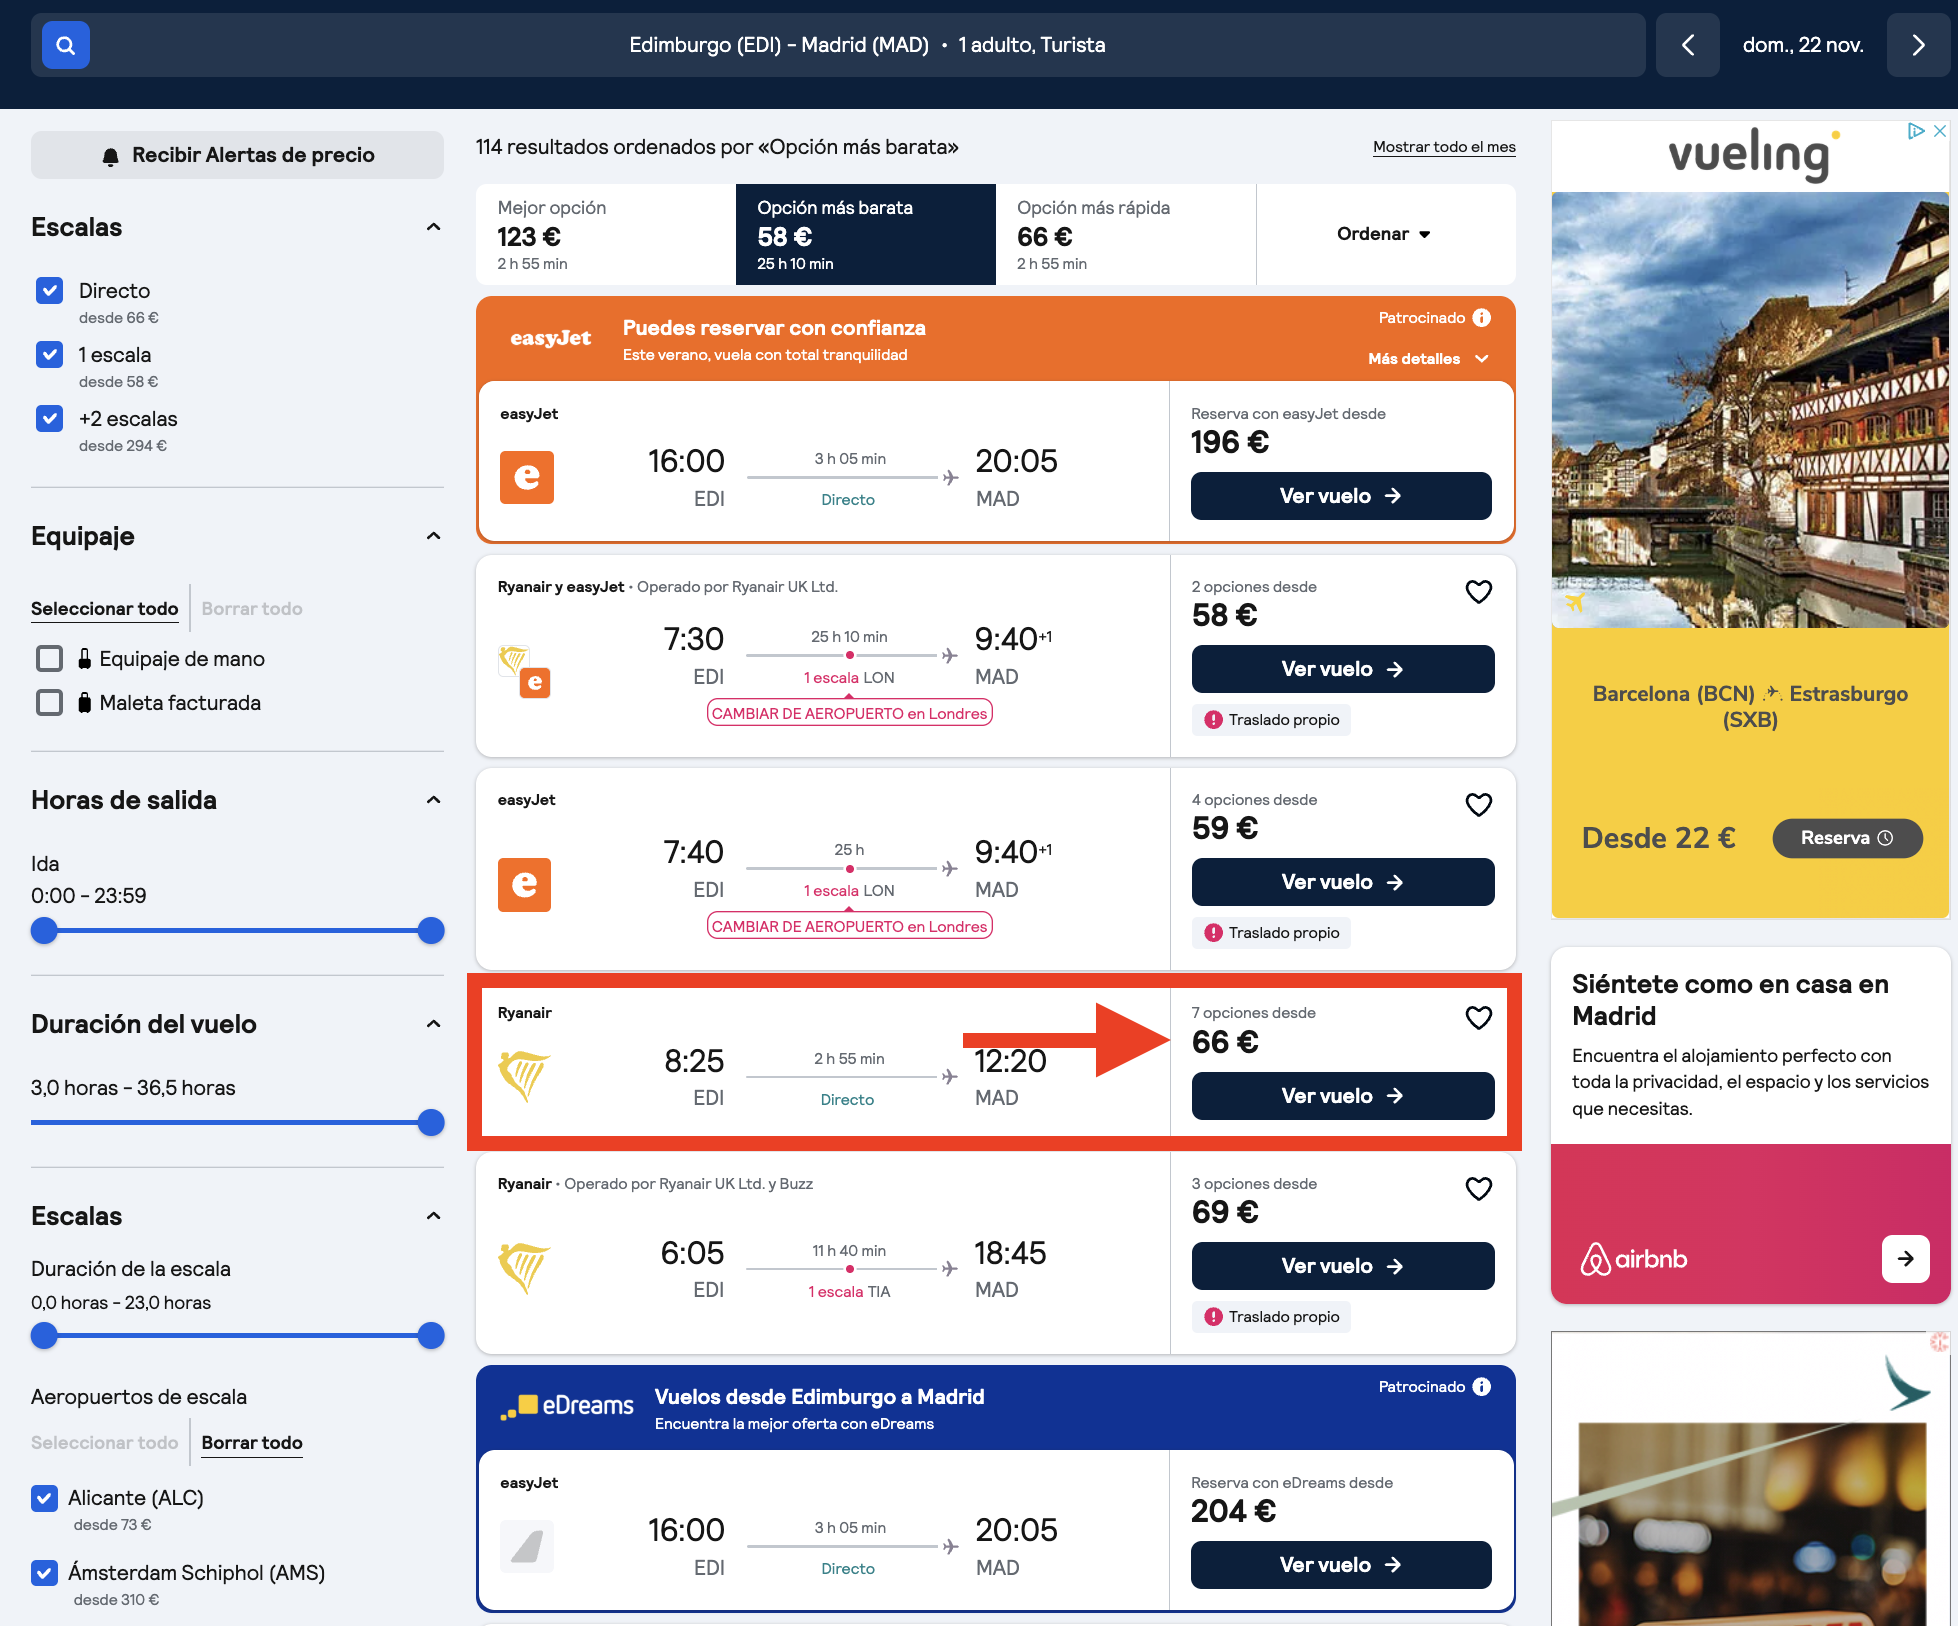Collapse the Duración del vuelo section
The width and height of the screenshot is (1958, 1626).
point(433,1024)
